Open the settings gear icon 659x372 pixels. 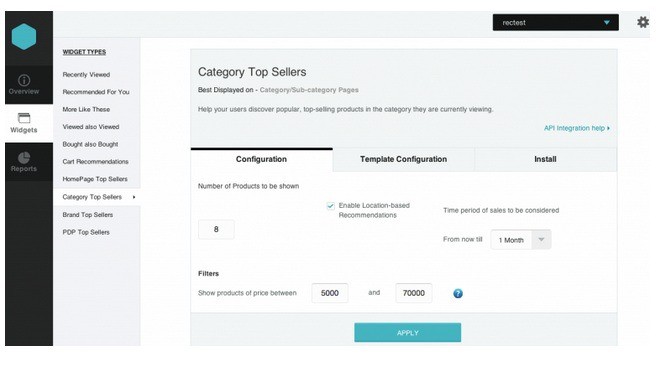[x=643, y=22]
